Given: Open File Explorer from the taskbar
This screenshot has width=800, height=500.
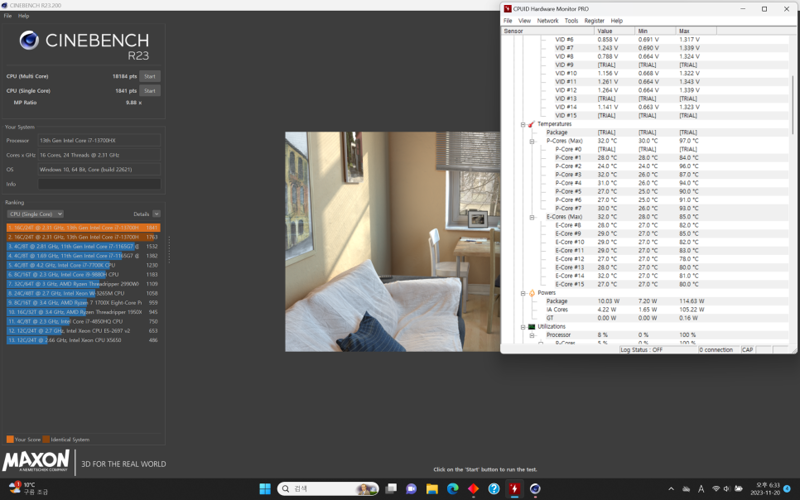Looking at the screenshot, I should pyautogui.click(x=432, y=489).
